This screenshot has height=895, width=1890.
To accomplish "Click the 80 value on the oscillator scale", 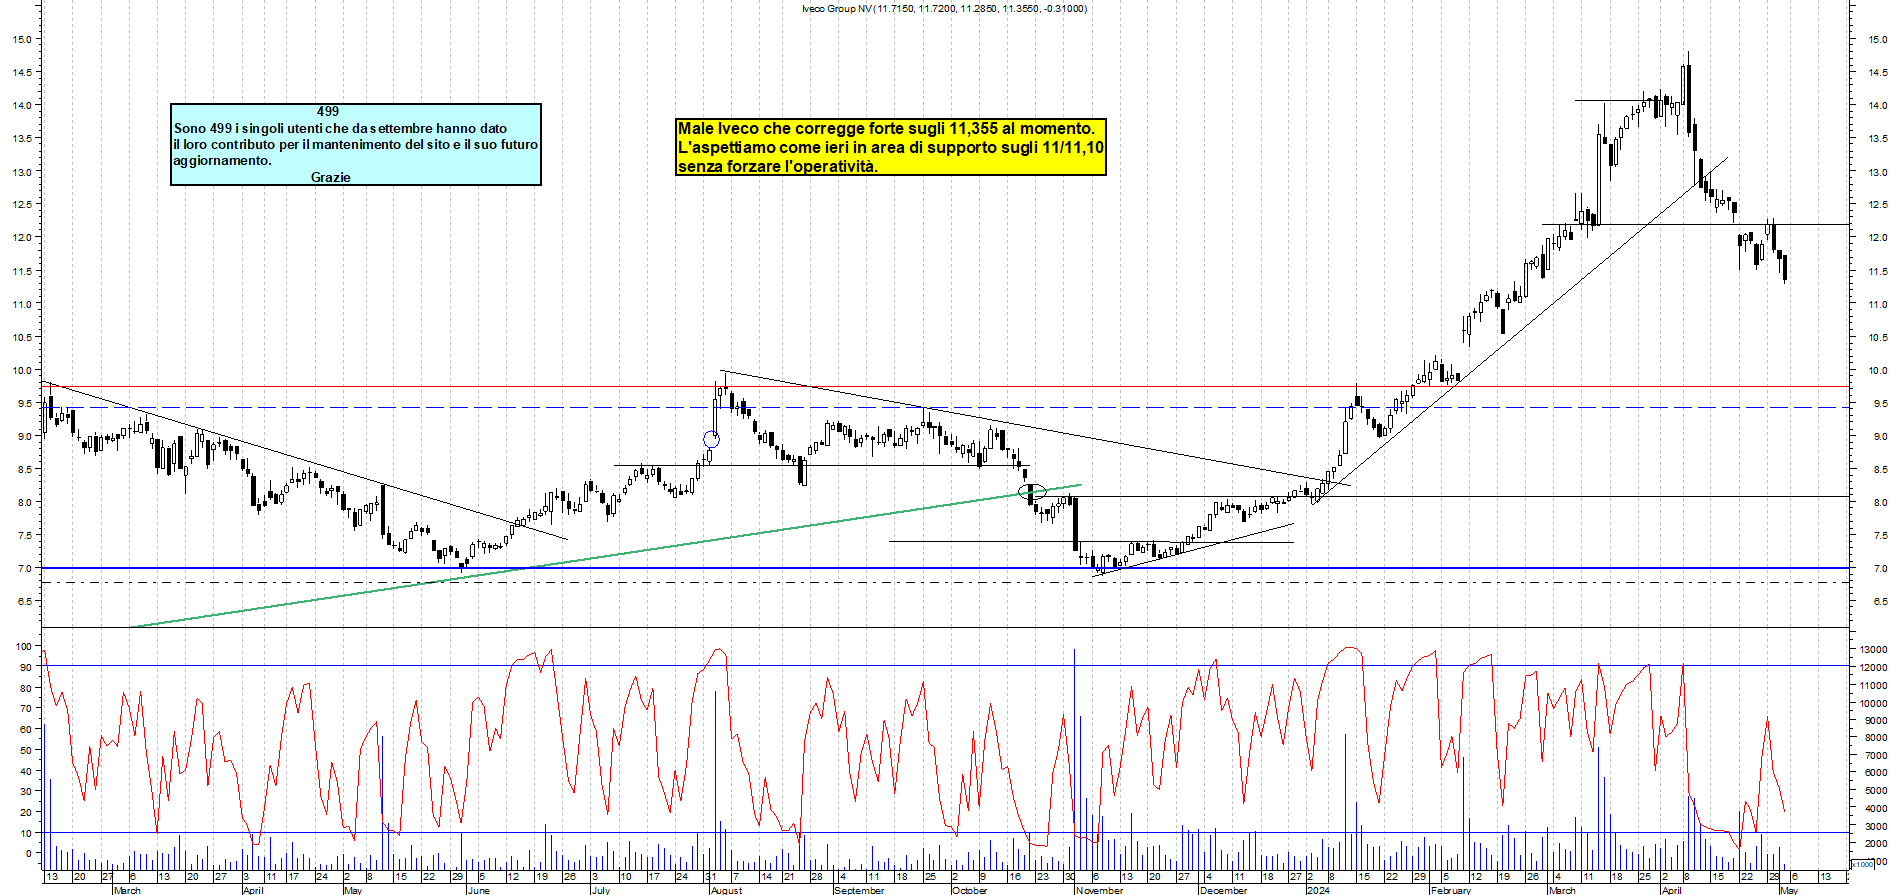I will (26, 688).
